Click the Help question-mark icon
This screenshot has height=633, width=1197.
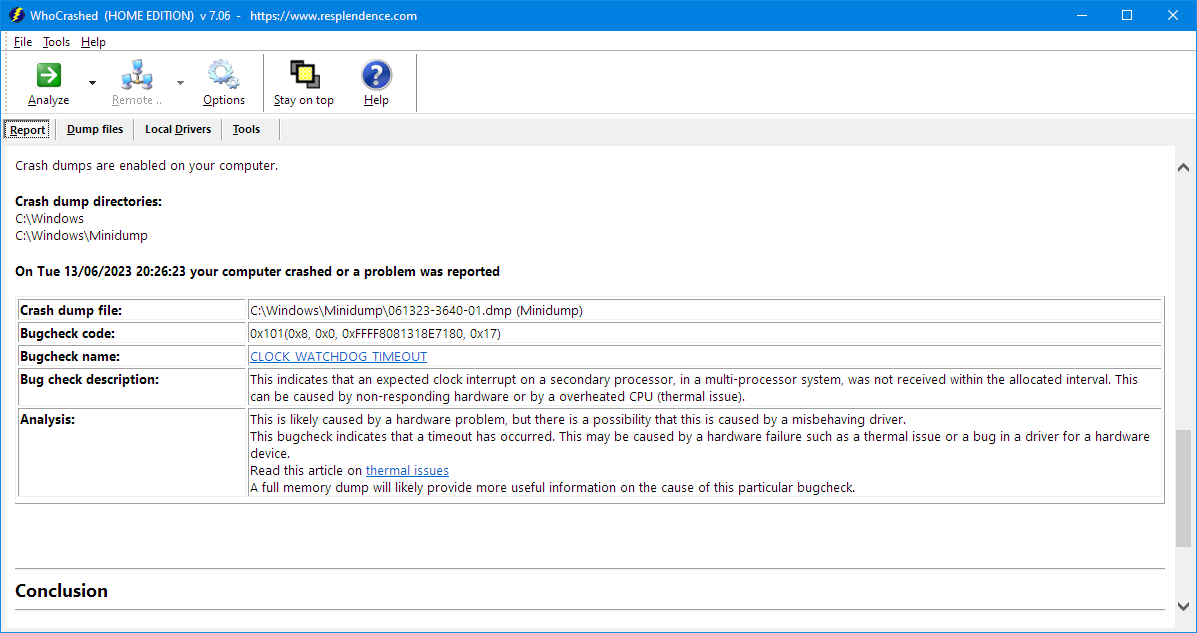376,76
